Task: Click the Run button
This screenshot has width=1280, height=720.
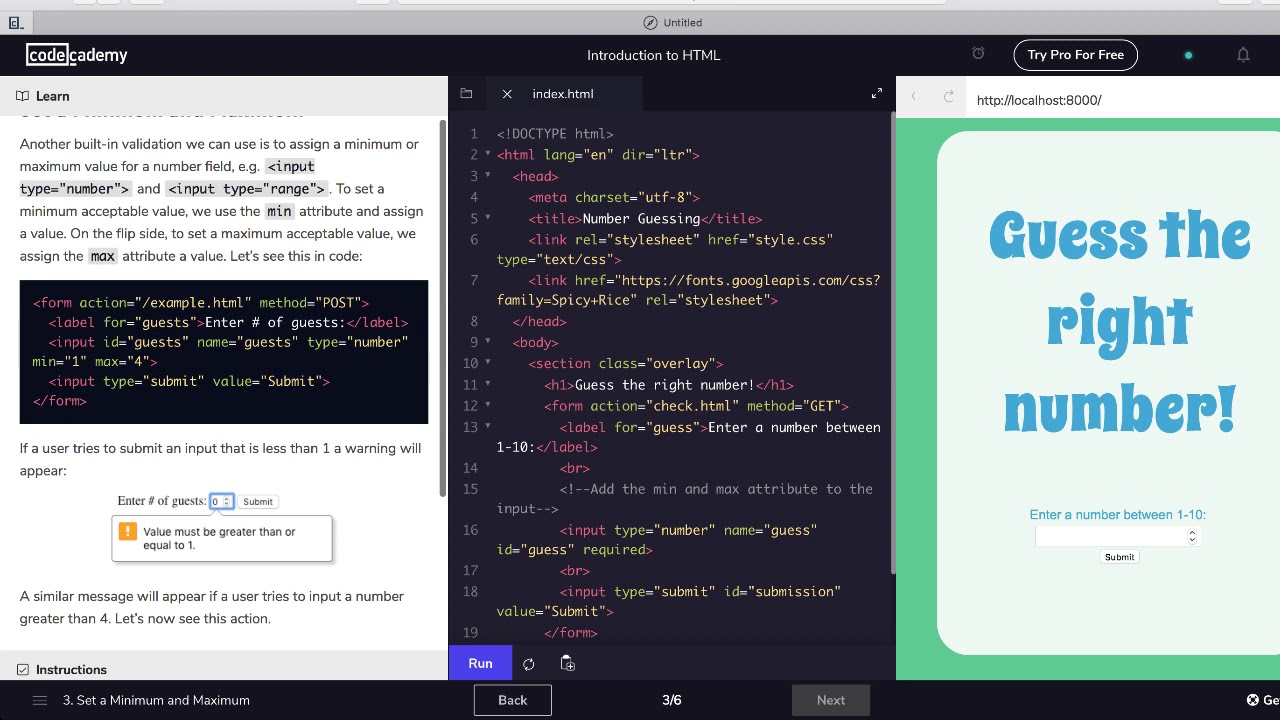Action: (480, 664)
